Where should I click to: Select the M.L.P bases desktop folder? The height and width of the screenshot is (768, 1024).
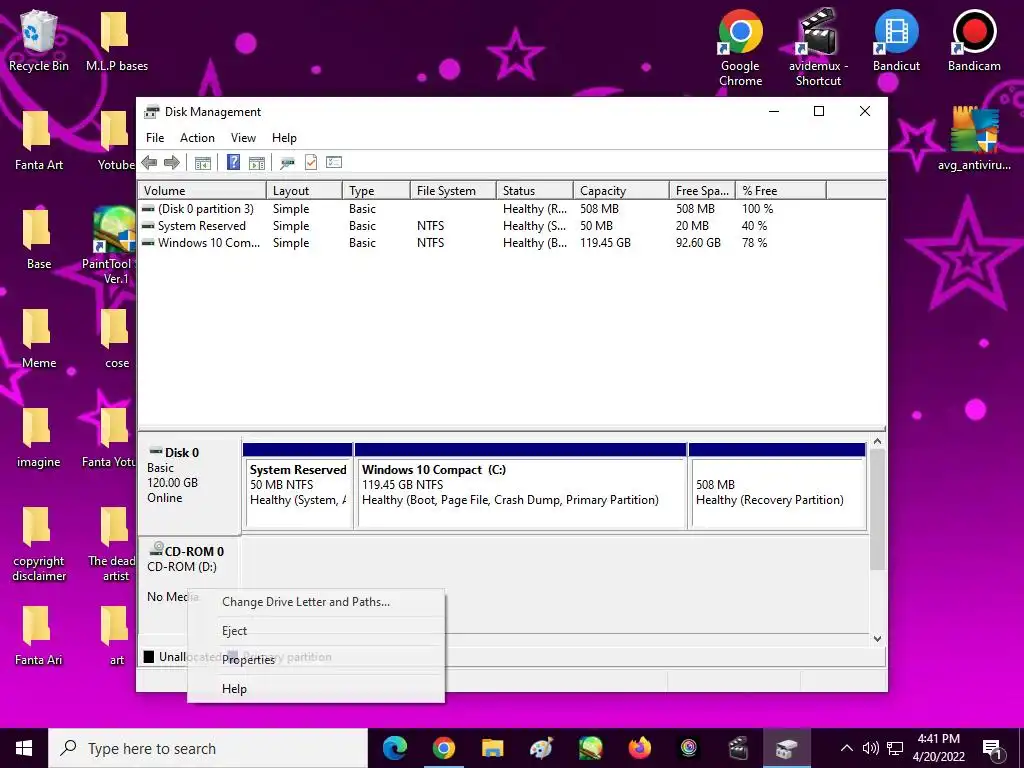click(x=116, y=40)
